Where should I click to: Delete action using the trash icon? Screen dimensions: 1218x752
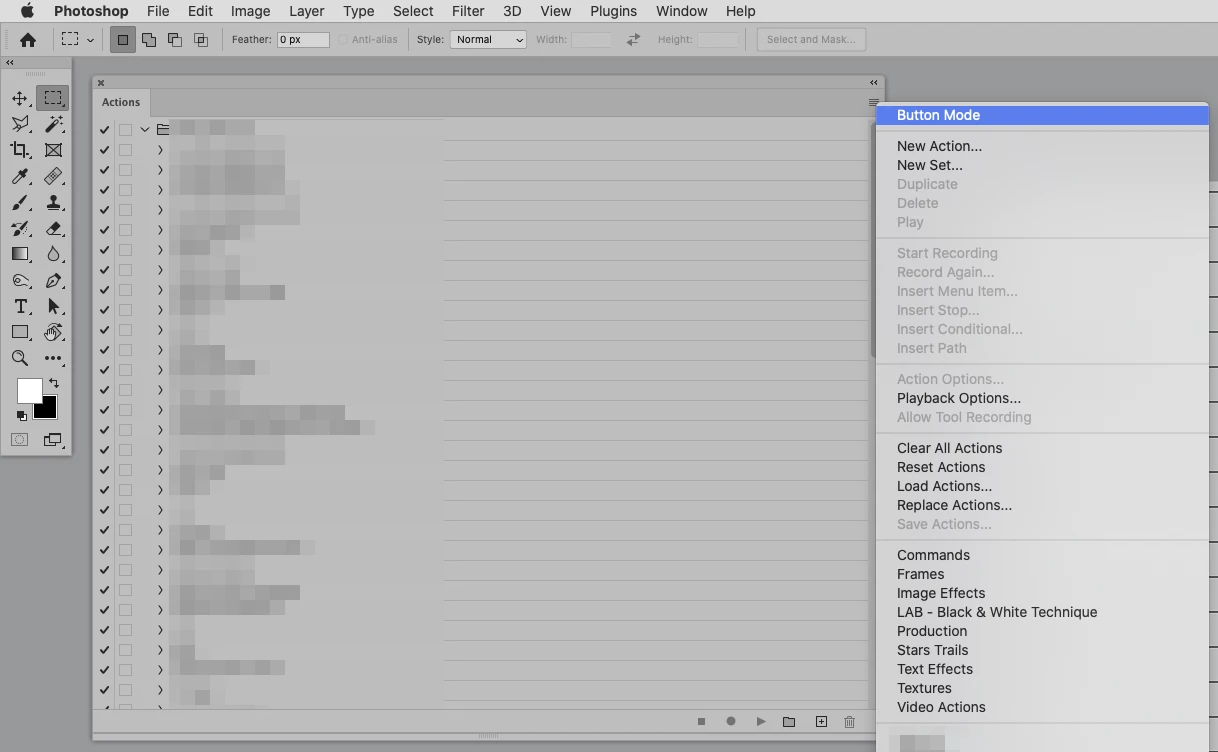click(x=850, y=721)
